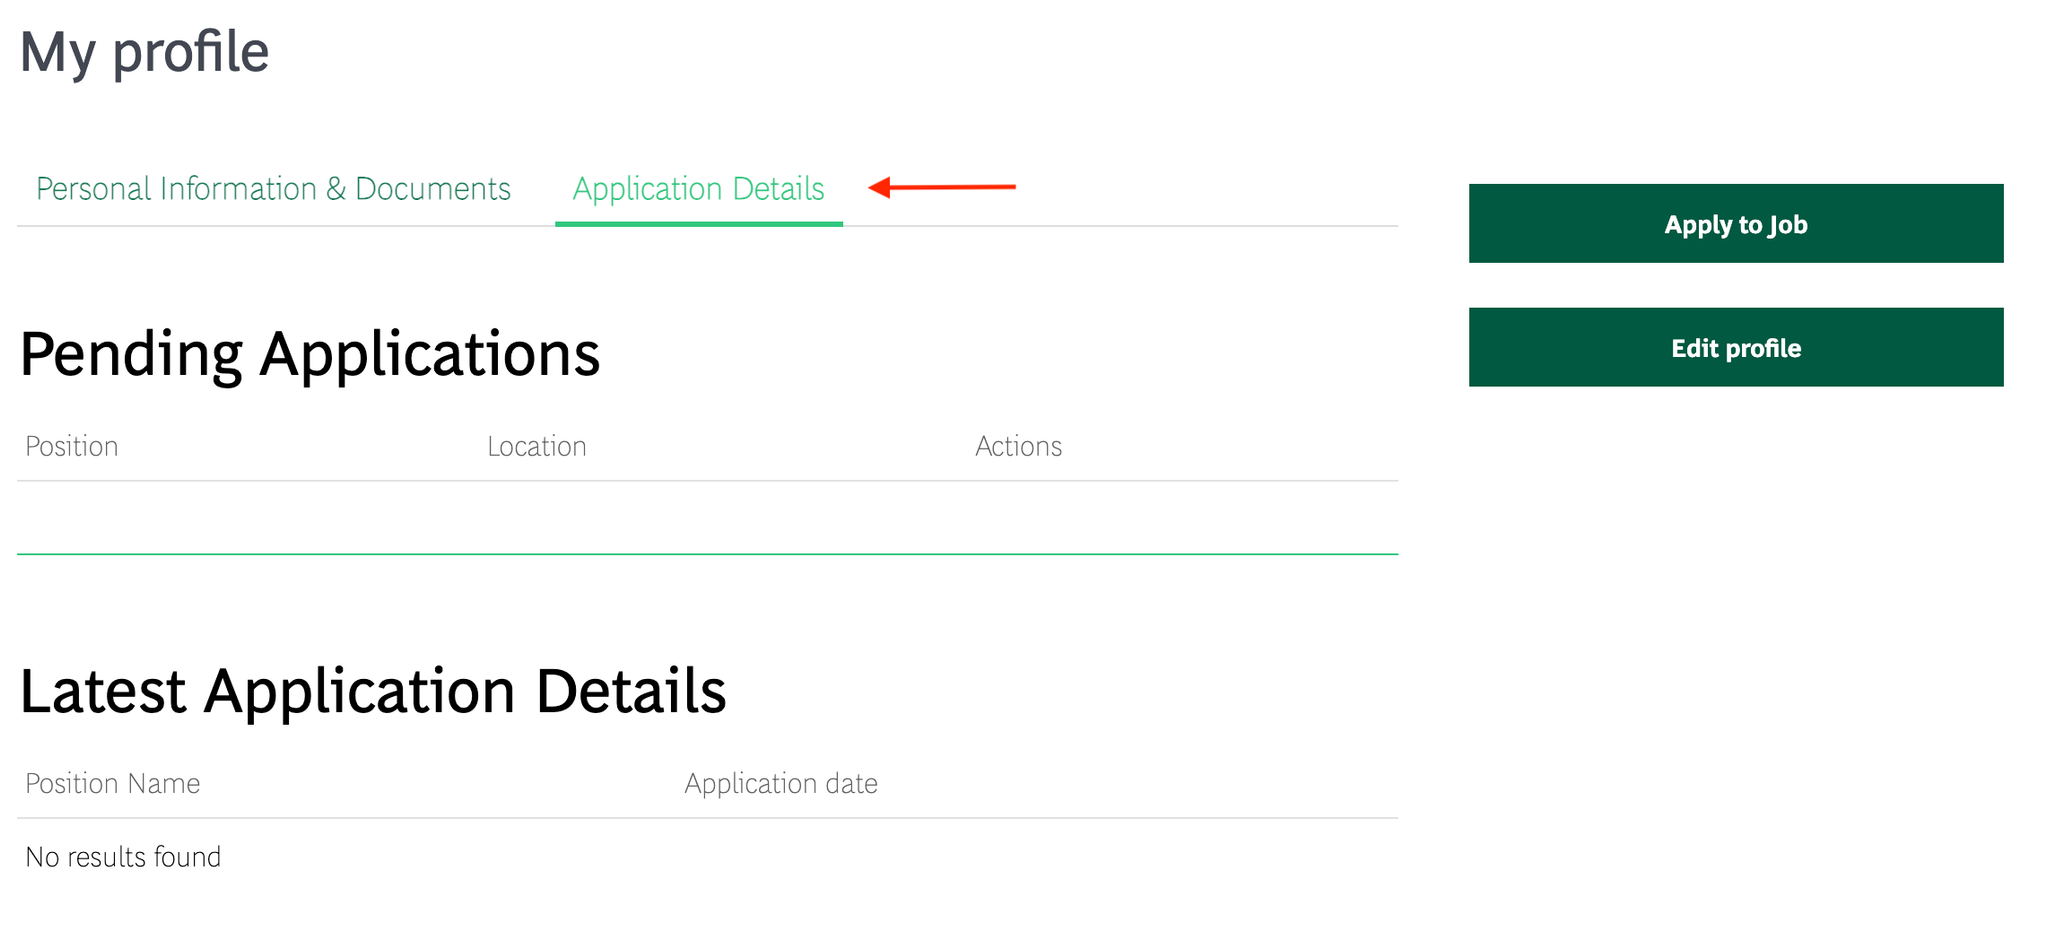Viewport: 2048px width, 940px height.
Task: Click the green underline beneath Application Details
Action: point(698,224)
